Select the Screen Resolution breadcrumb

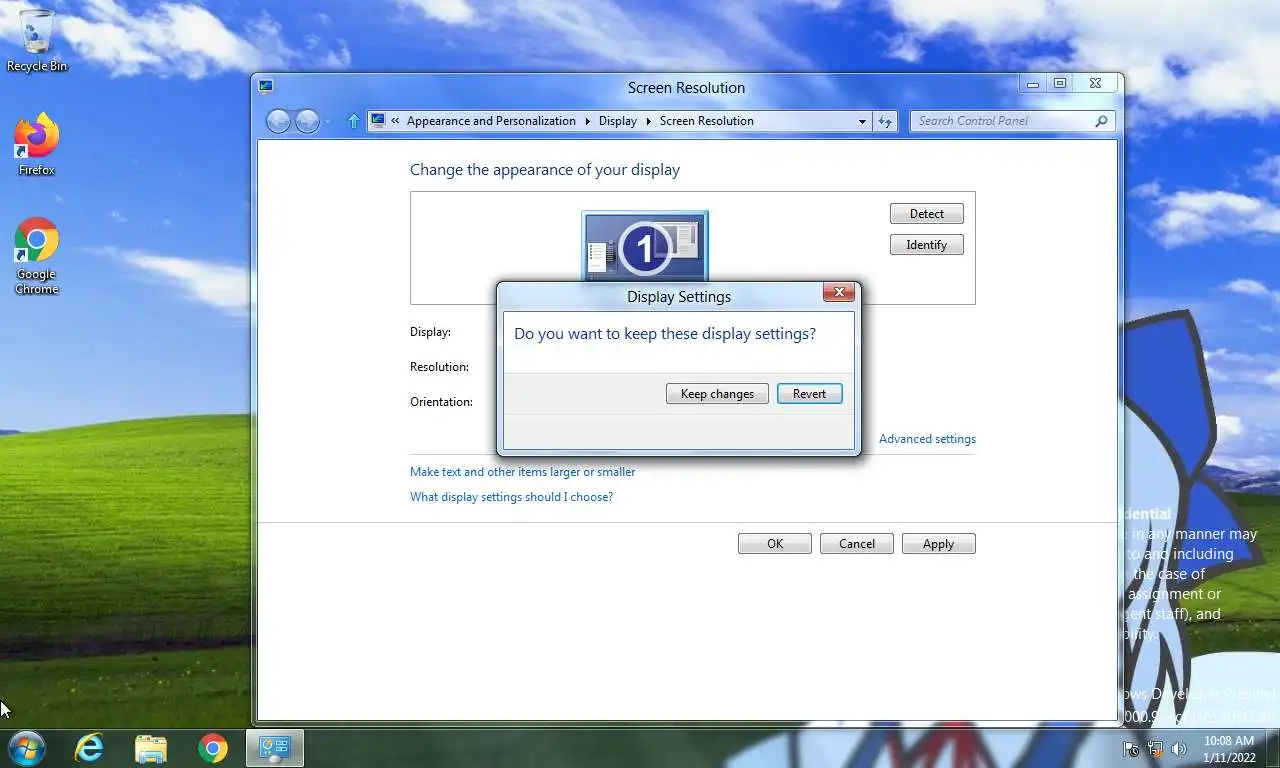pyautogui.click(x=707, y=121)
